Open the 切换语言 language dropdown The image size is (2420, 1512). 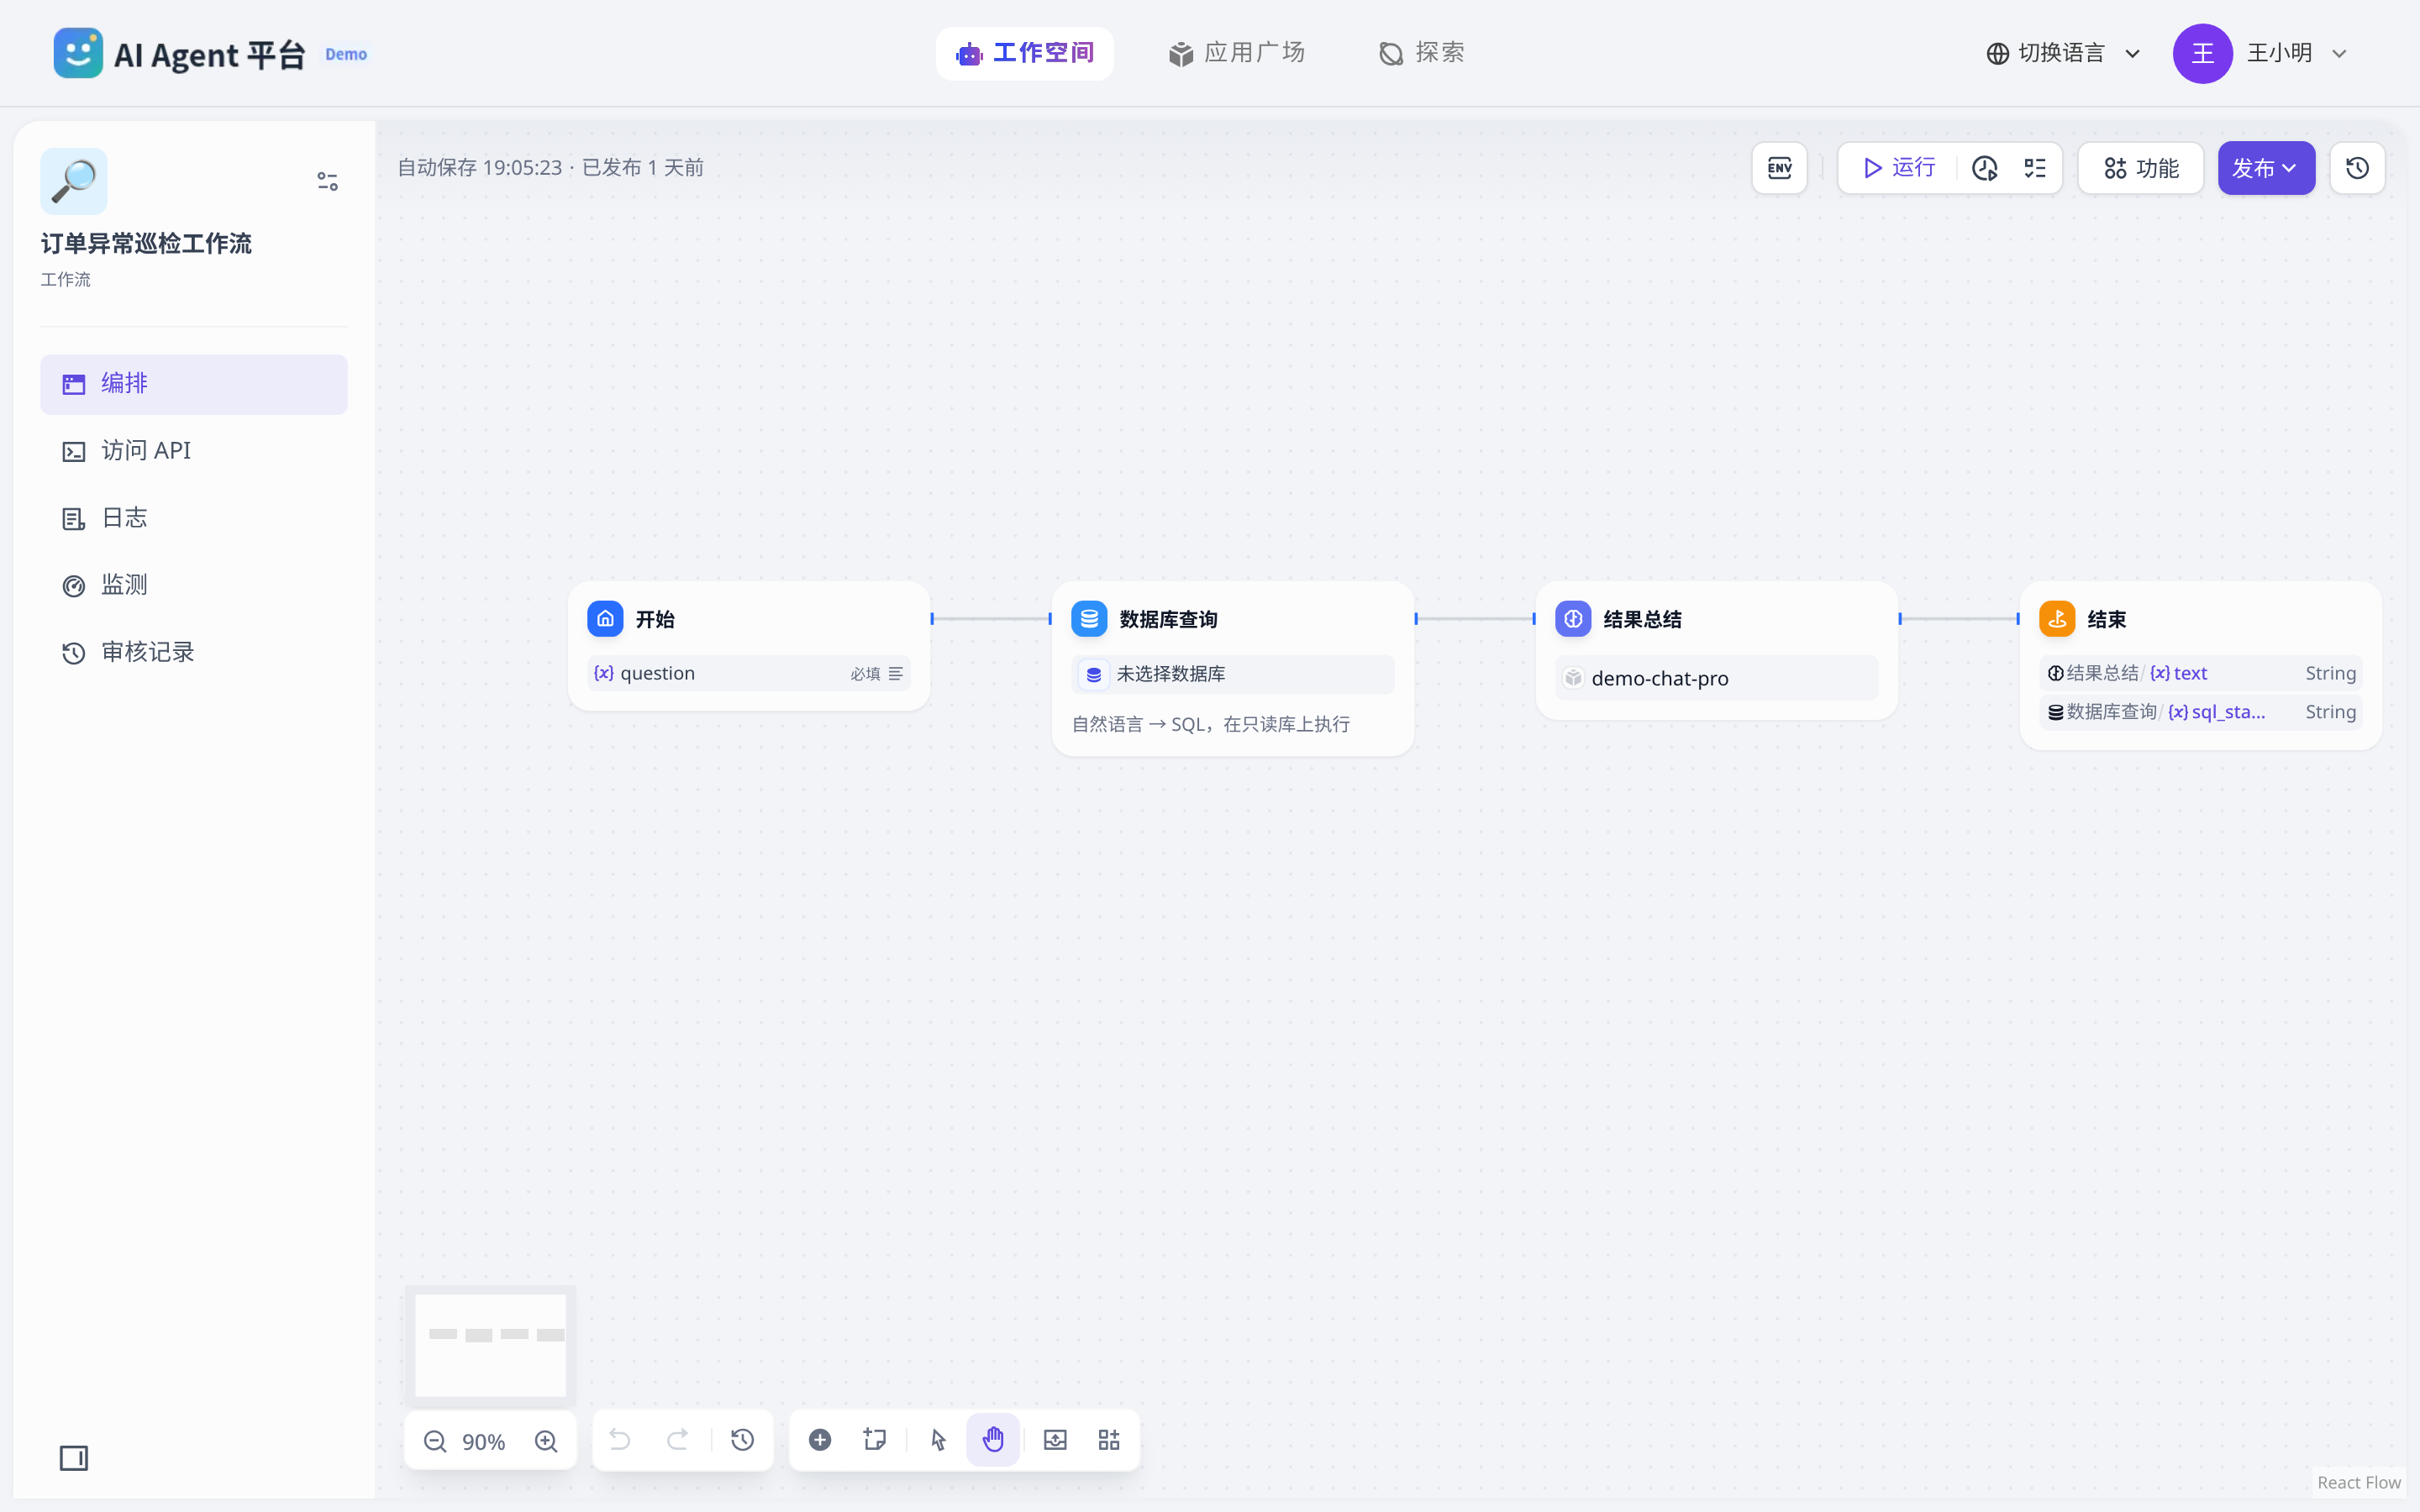point(2063,53)
